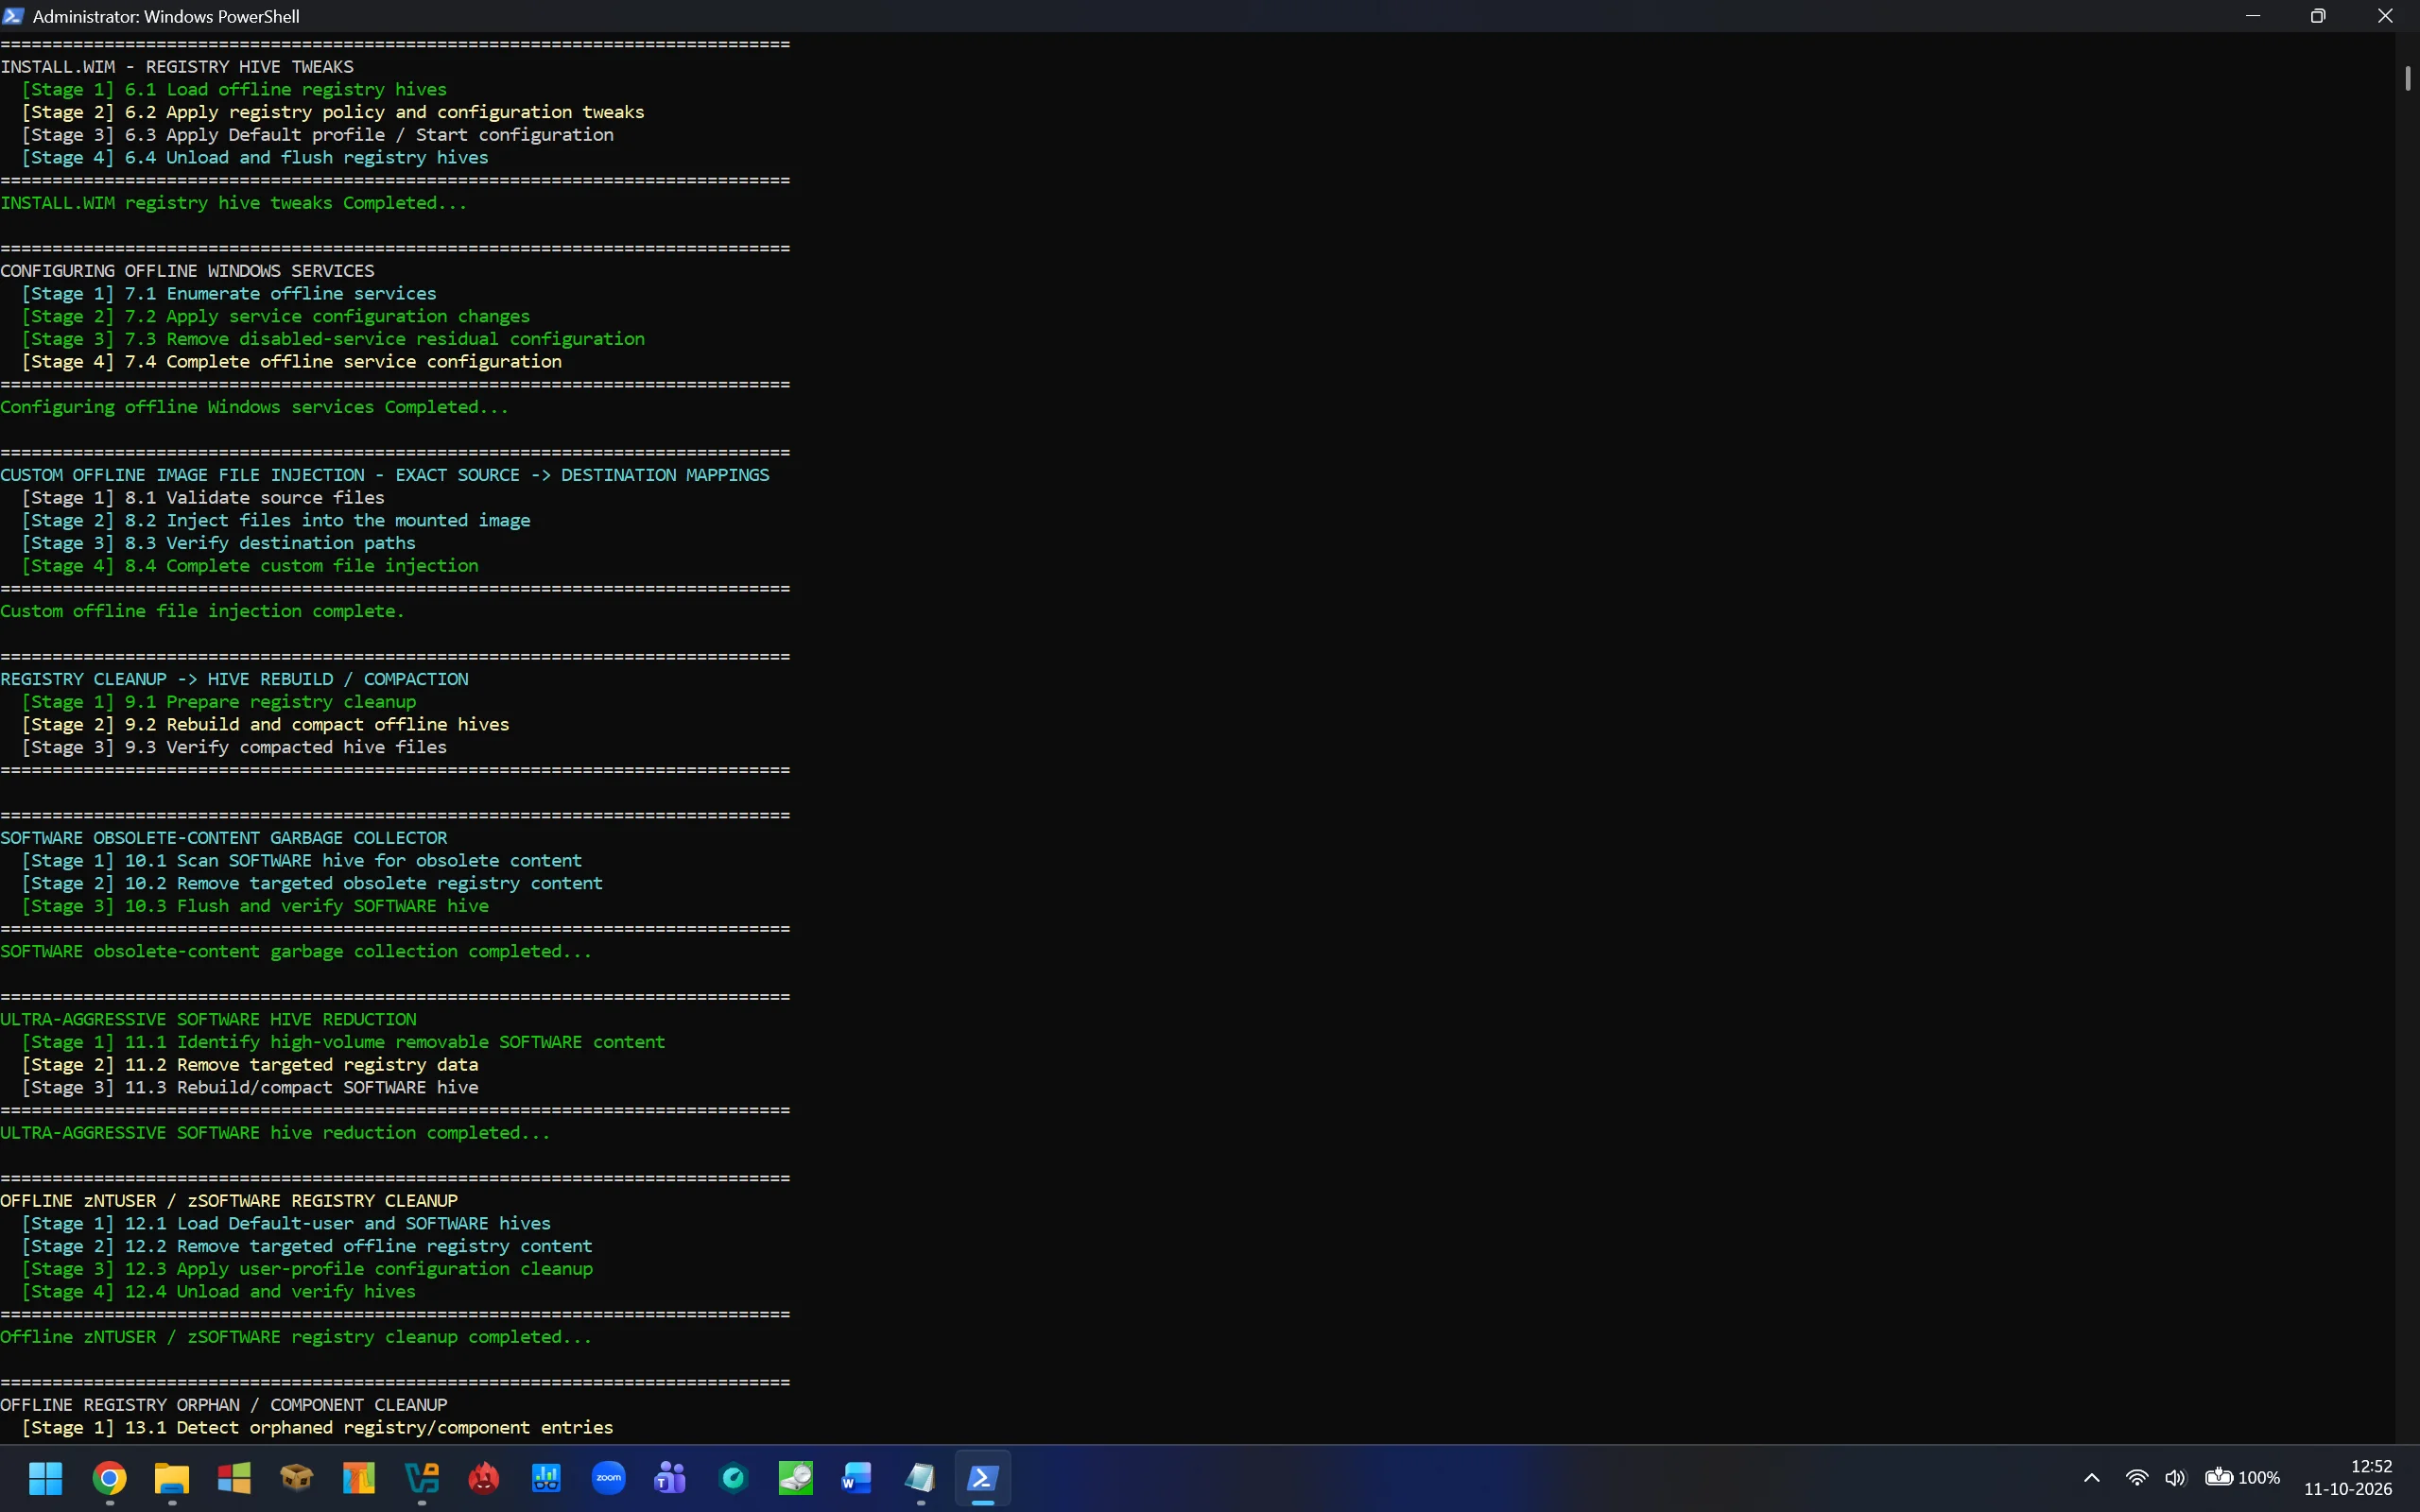Click 'INSTALL.WIM - REGISTRY HIVE TWEAKS' heading
Image resolution: width=2420 pixels, height=1512 pixels.
[177, 66]
